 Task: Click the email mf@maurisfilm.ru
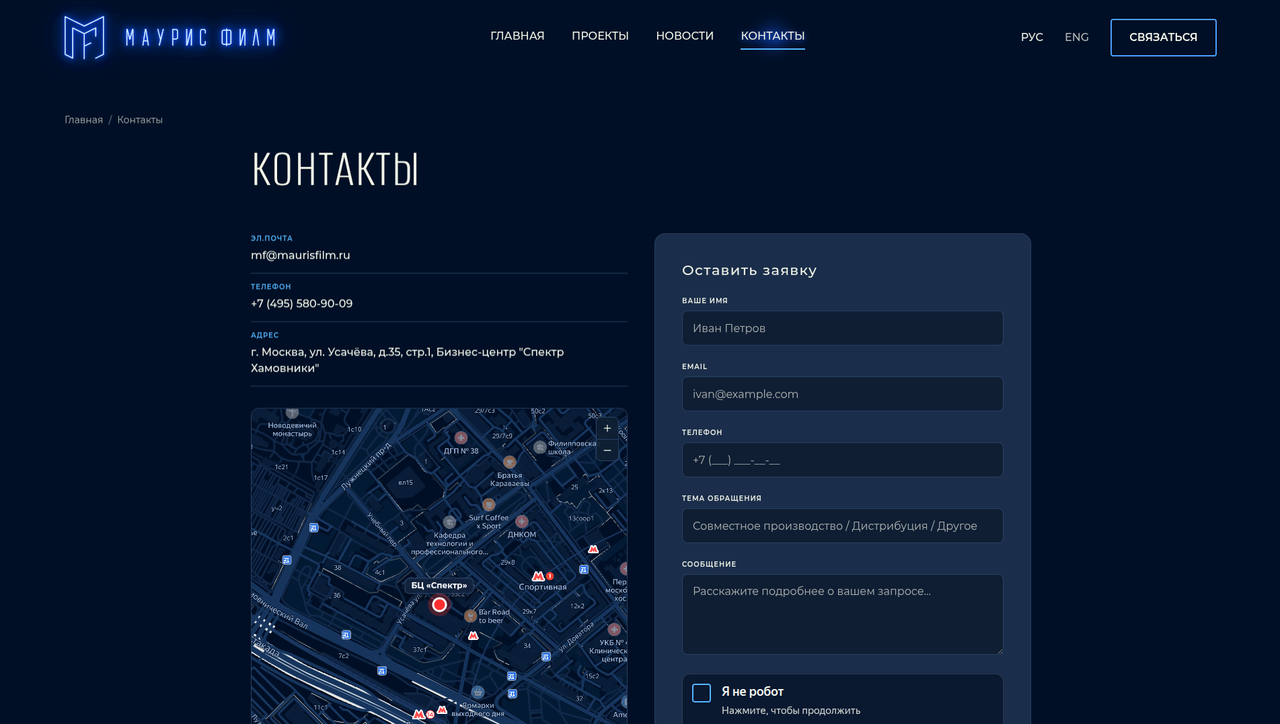click(301, 255)
